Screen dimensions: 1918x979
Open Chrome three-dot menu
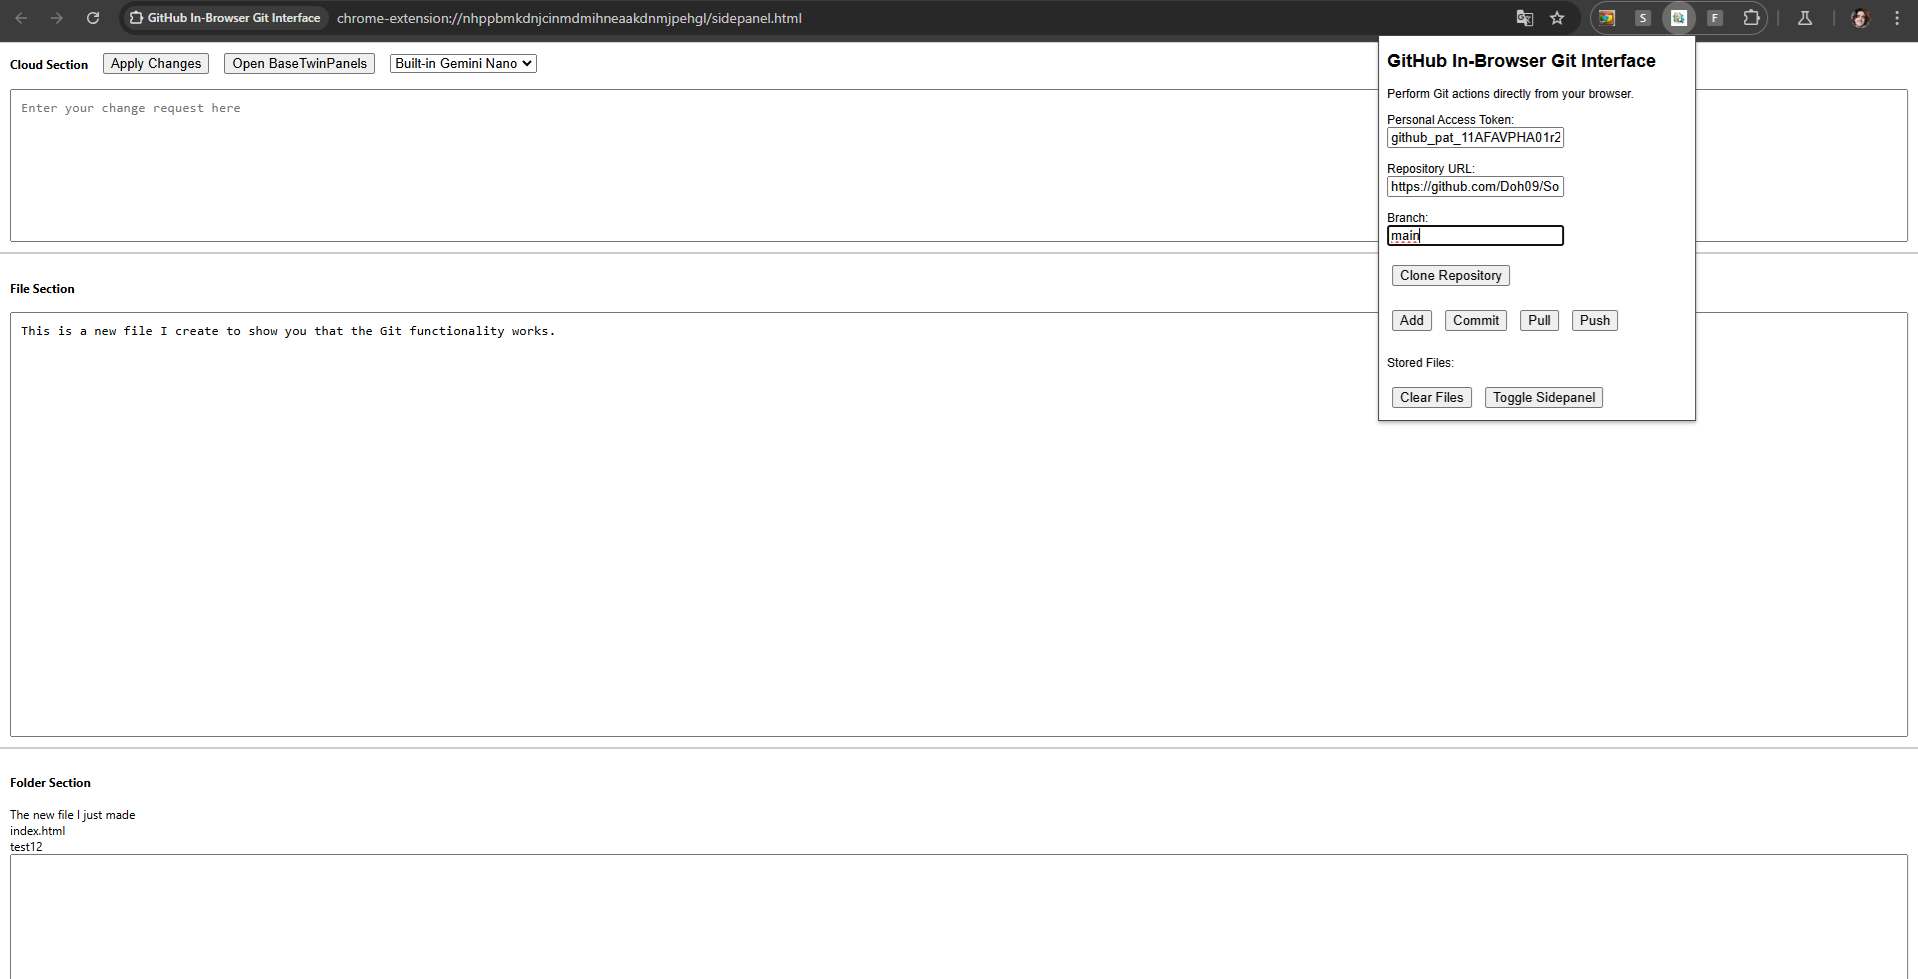click(x=1897, y=18)
